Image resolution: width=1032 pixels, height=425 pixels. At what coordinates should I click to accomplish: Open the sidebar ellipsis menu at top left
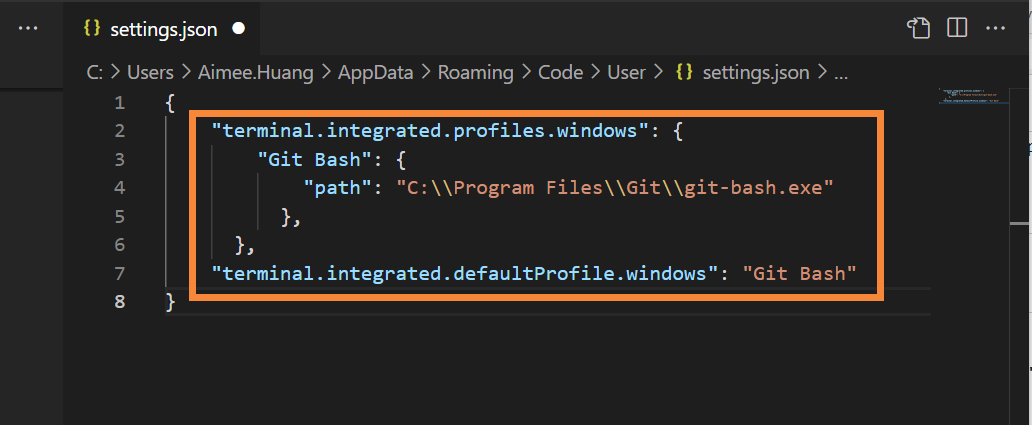coord(28,28)
